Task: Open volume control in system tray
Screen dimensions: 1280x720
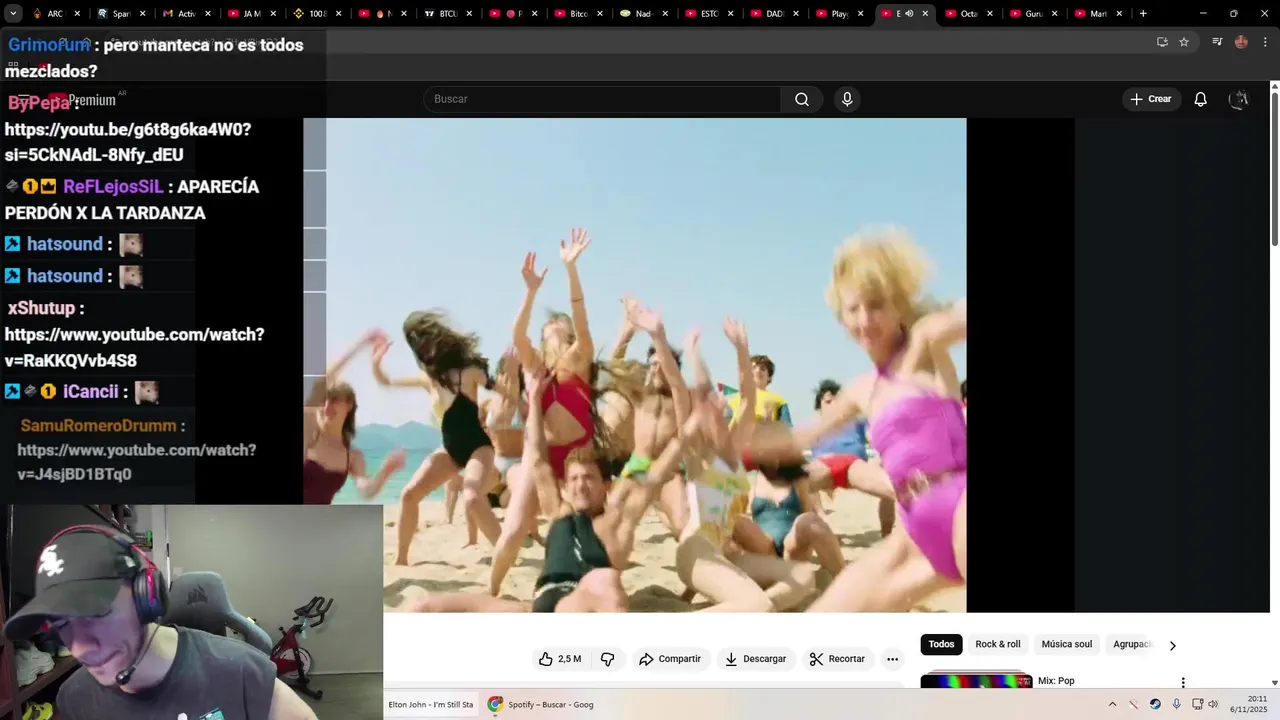Action: [x=1213, y=704]
